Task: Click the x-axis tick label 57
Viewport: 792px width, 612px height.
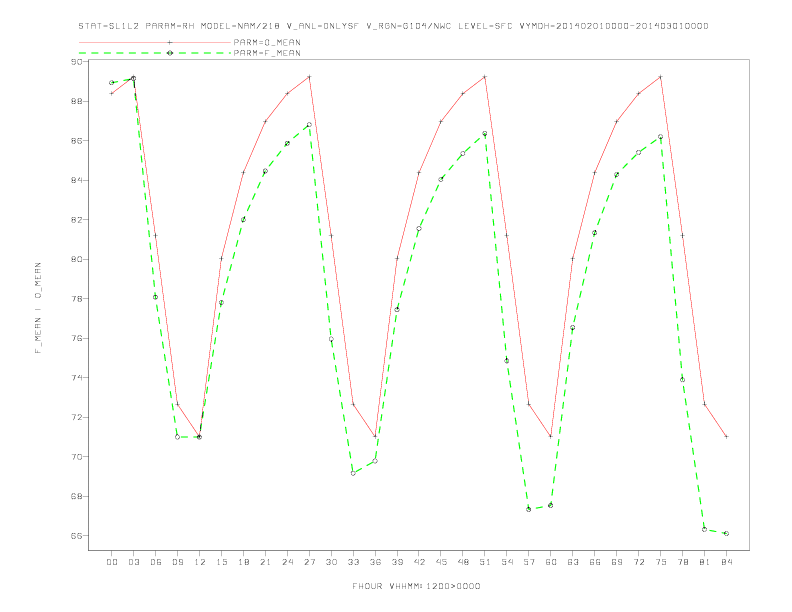Action: click(529, 562)
